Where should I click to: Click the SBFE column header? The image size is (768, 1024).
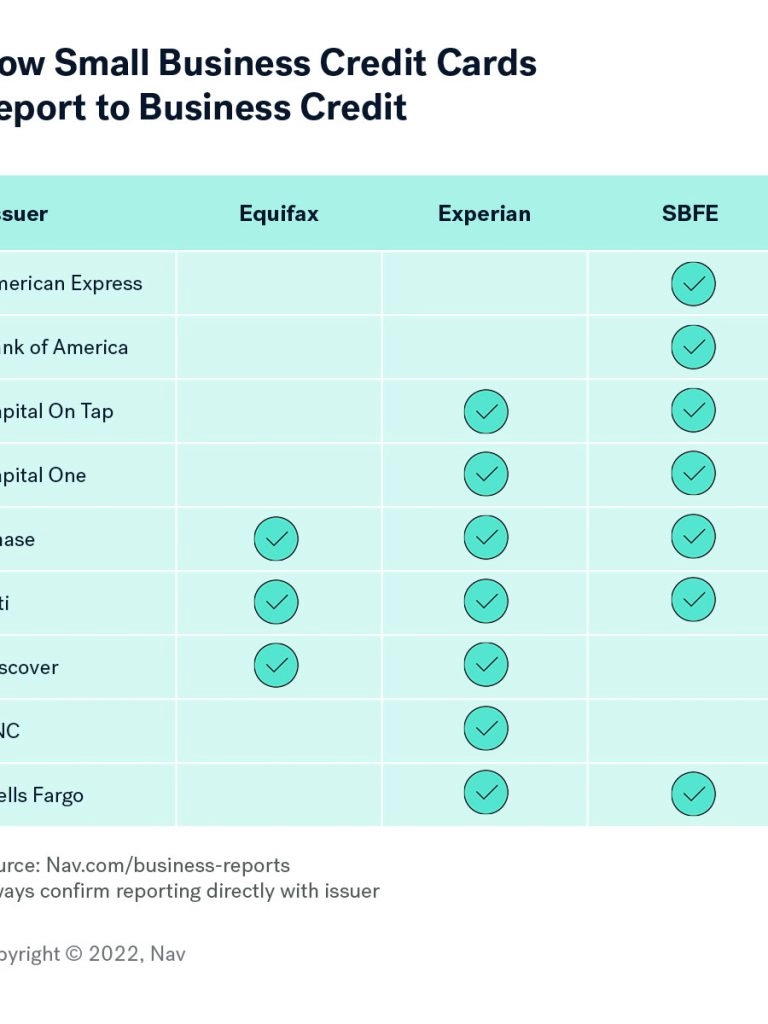690,214
